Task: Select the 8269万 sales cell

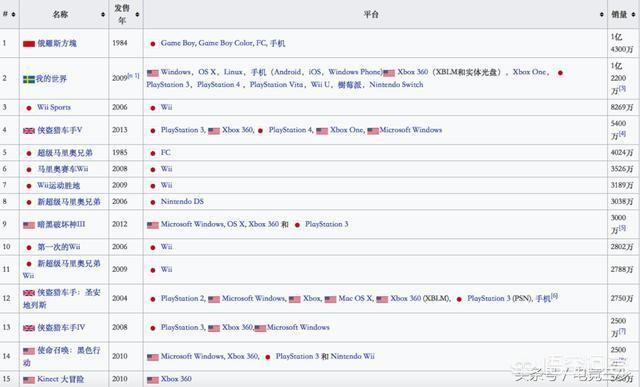Action: click(623, 107)
